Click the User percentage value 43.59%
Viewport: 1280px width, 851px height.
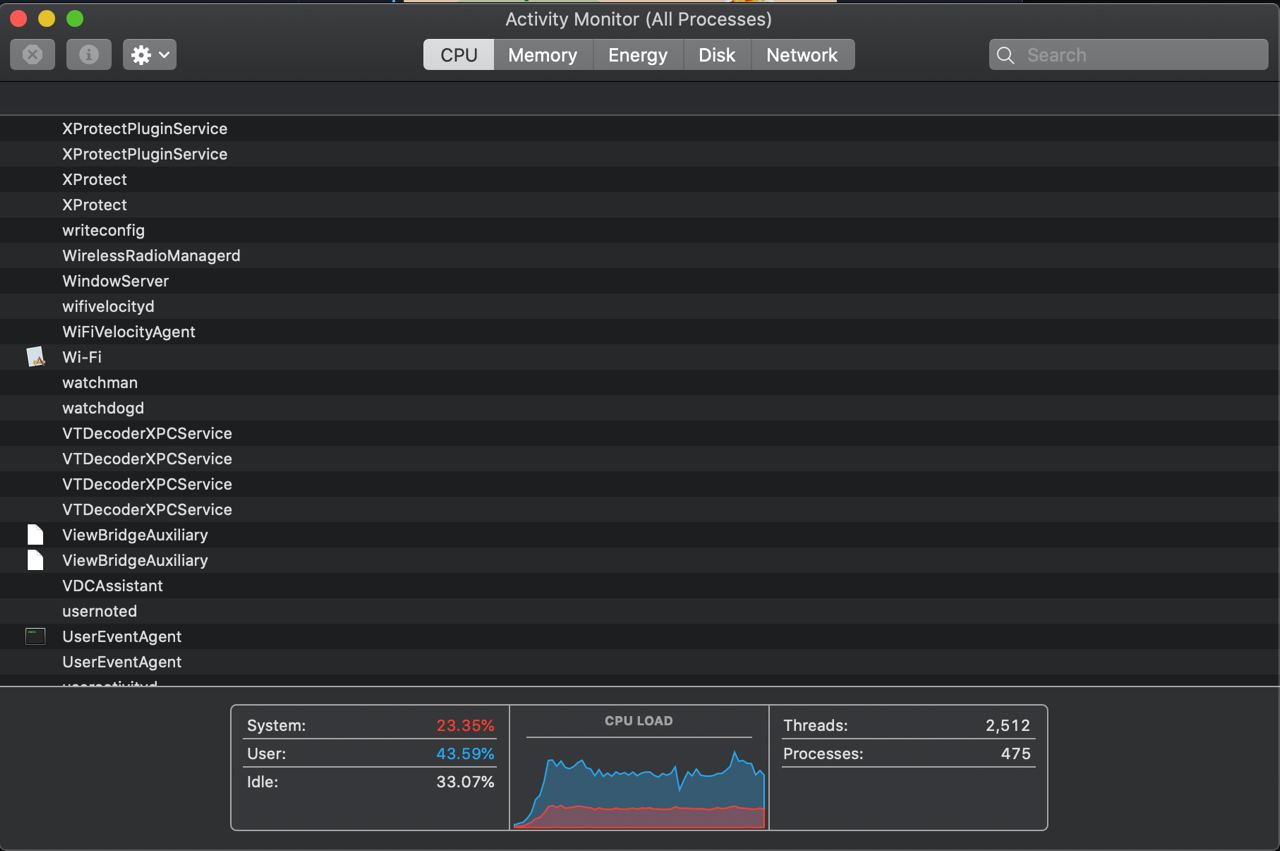coord(465,753)
